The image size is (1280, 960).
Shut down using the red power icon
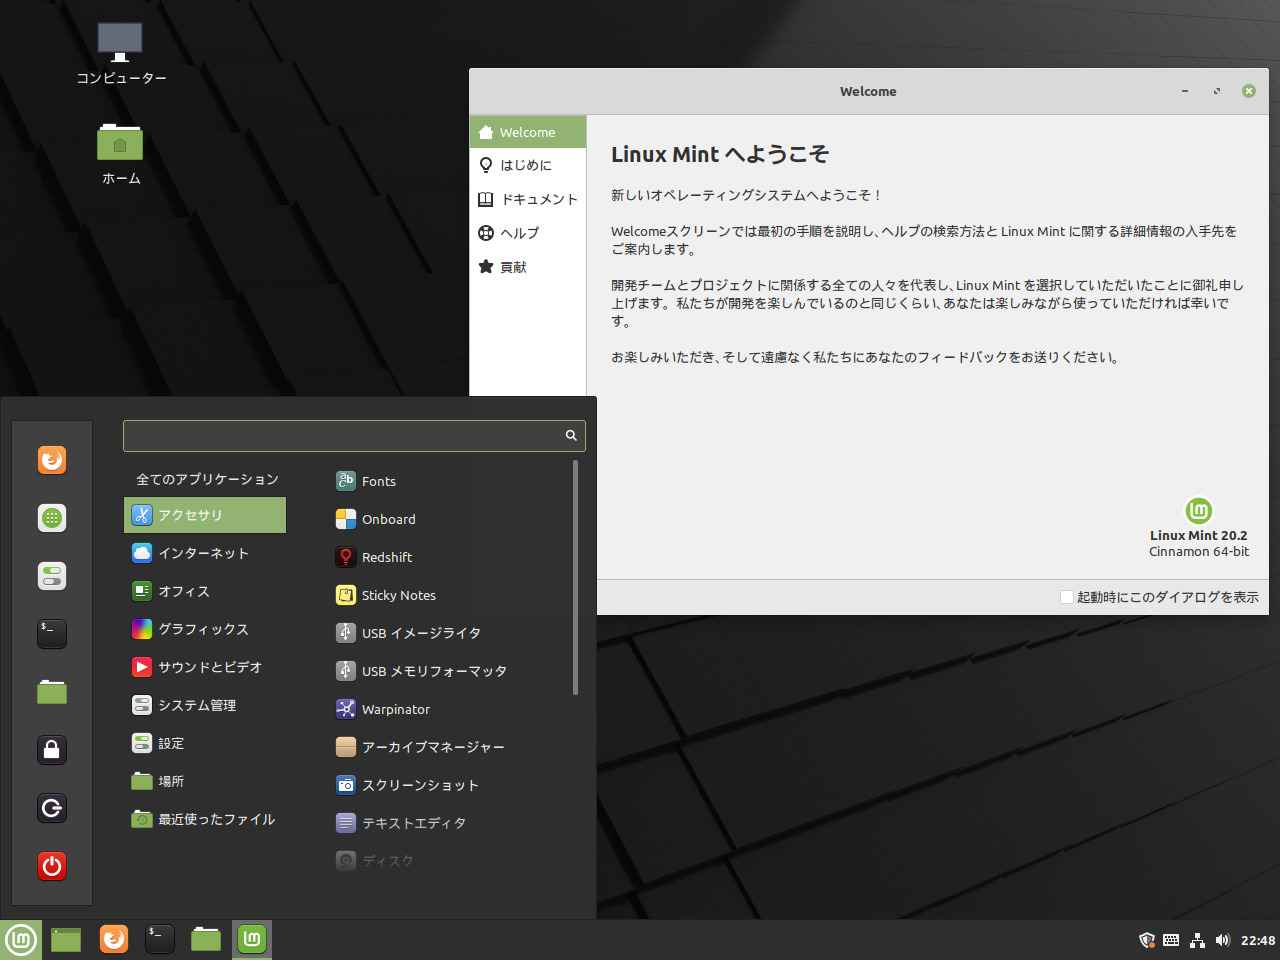tap(51, 866)
